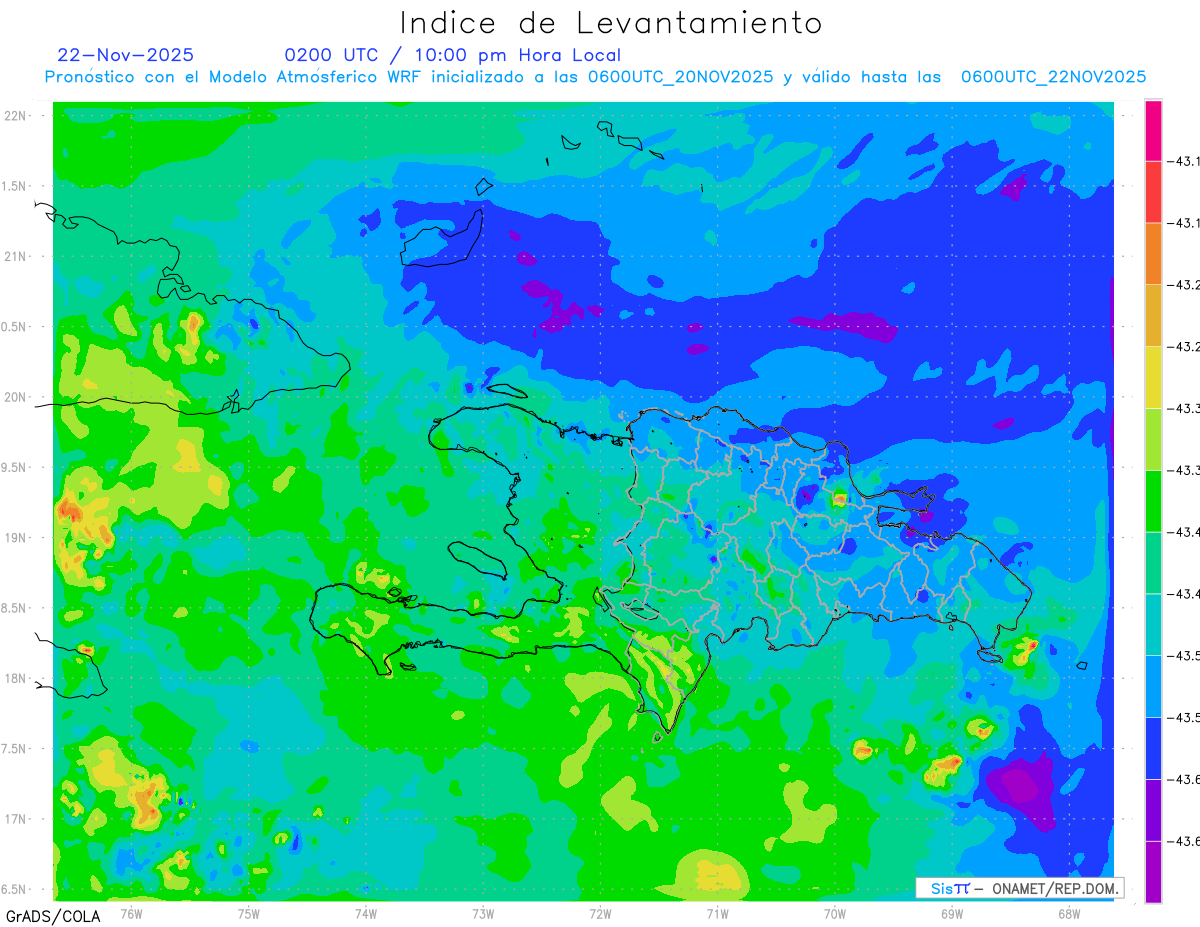Image resolution: width=1200 pixels, height=927 pixels.
Task: Pick the bottom purple swatch on the color bar
Action: [x=1153, y=872]
